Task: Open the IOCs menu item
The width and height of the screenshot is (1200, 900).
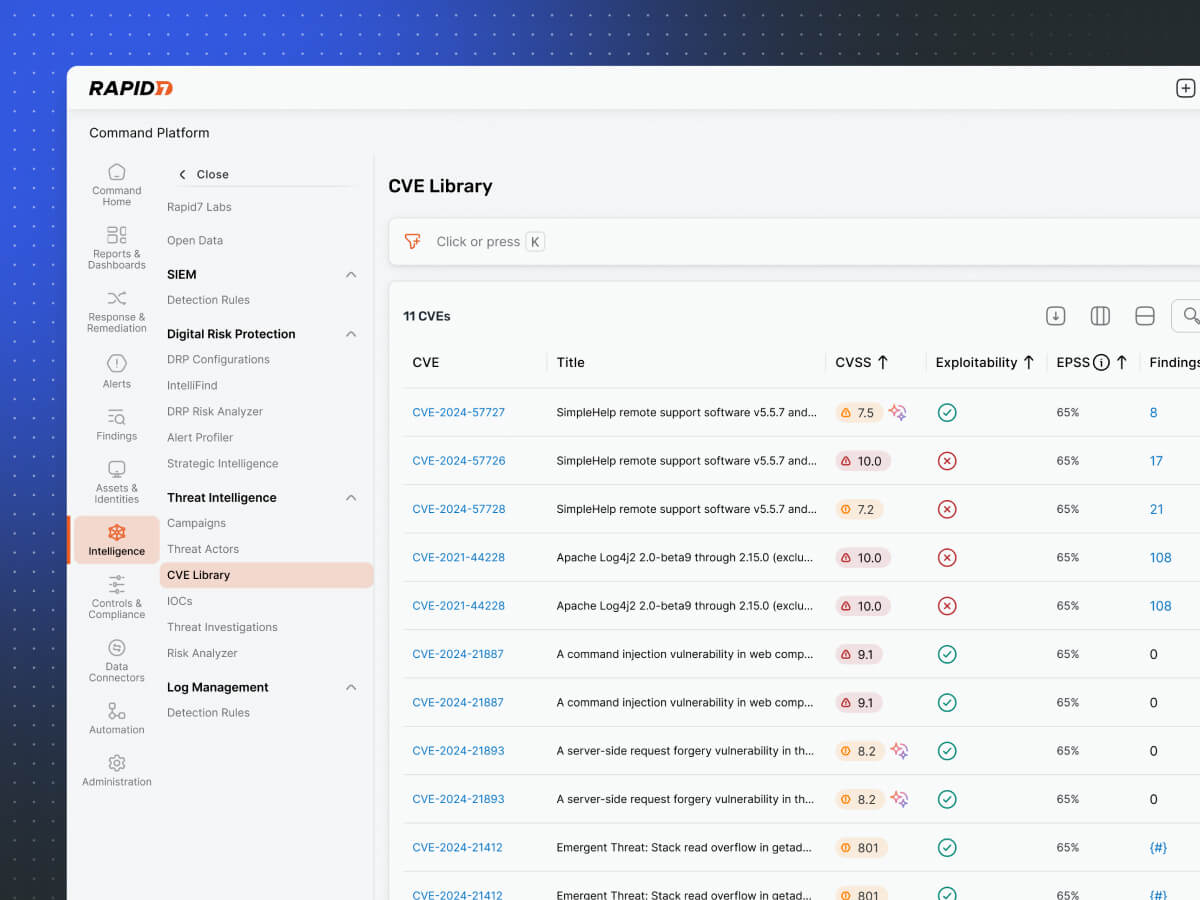Action: 180,601
